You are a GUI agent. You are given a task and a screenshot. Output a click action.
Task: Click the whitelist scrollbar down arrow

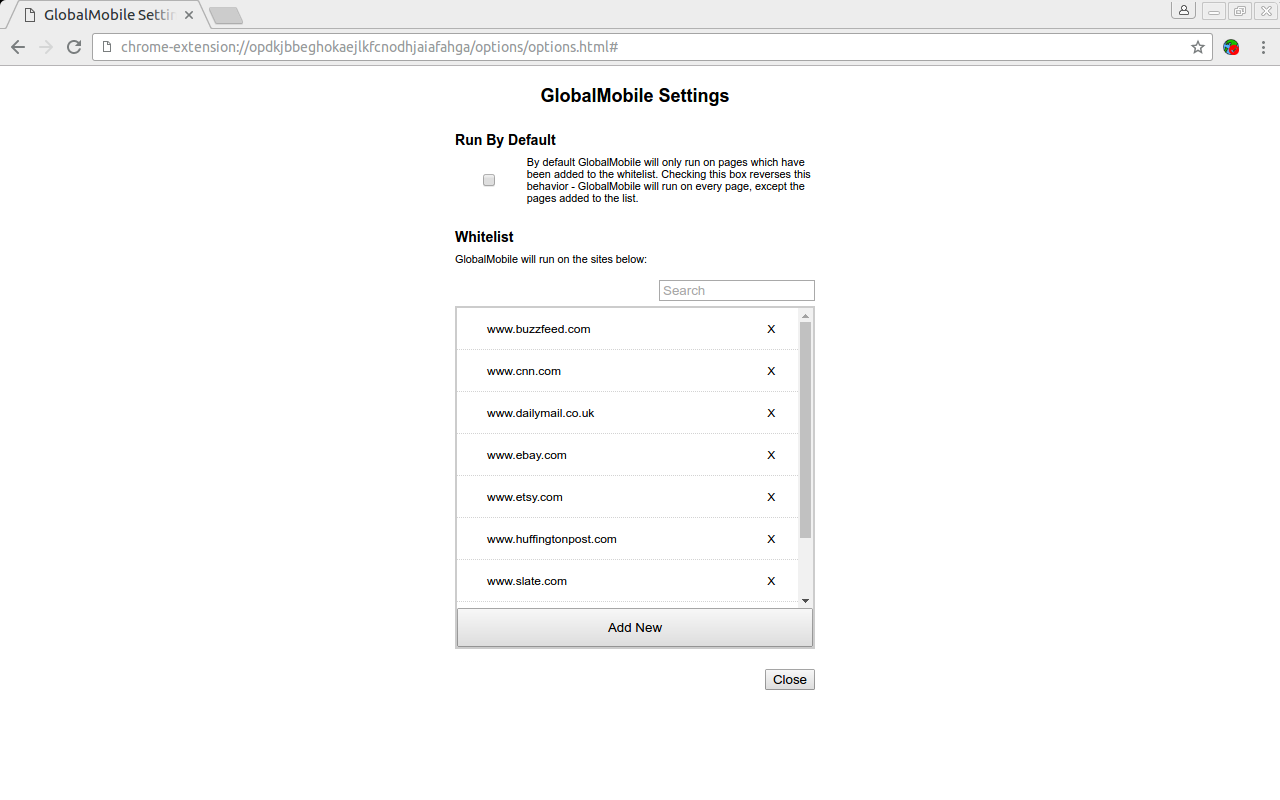pos(806,600)
